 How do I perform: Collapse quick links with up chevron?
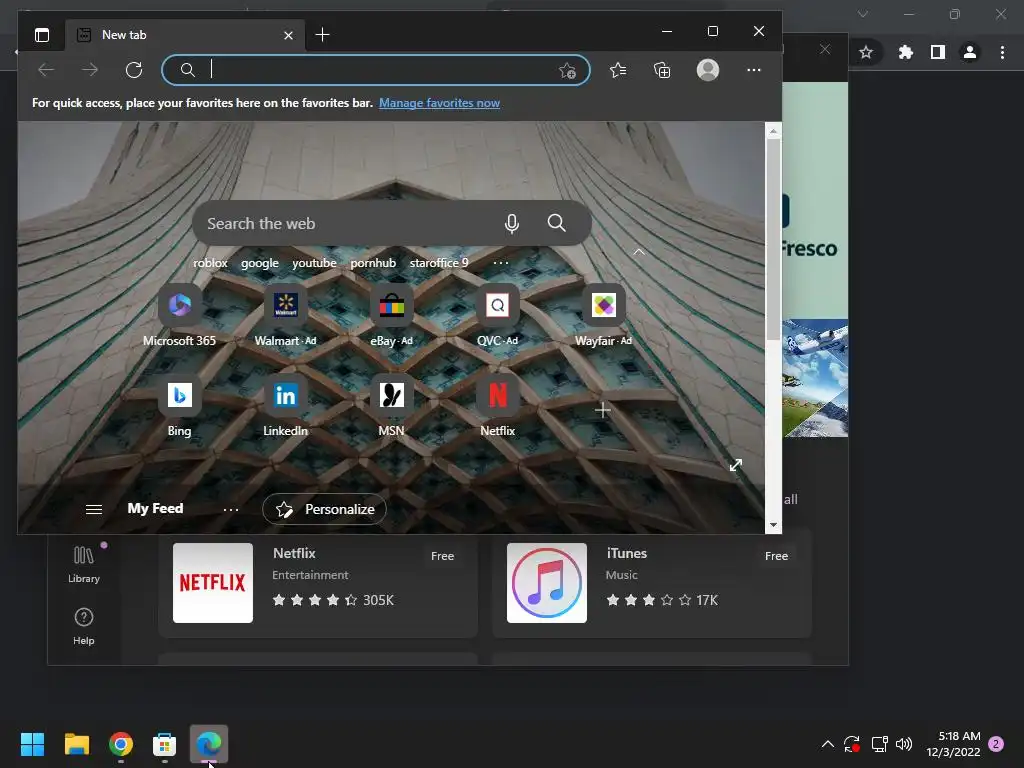[x=639, y=252]
